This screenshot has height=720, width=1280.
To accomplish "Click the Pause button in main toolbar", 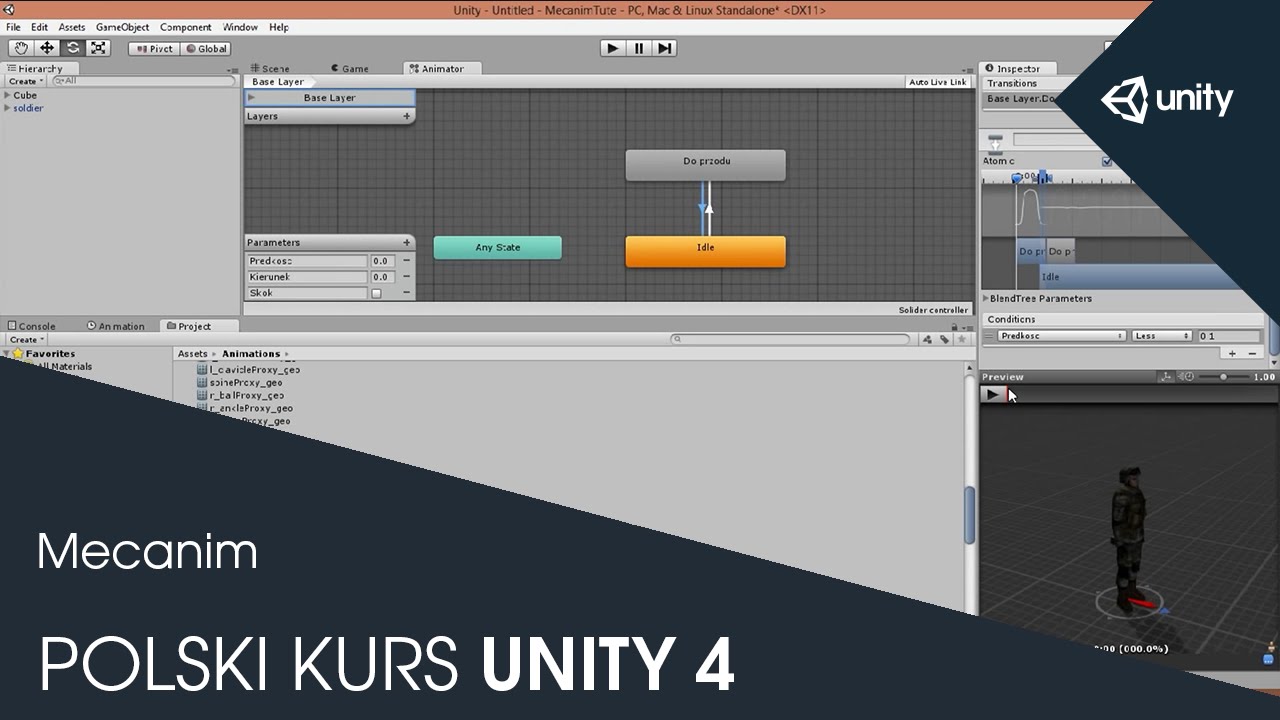I will pyautogui.click(x=639, y=48).
